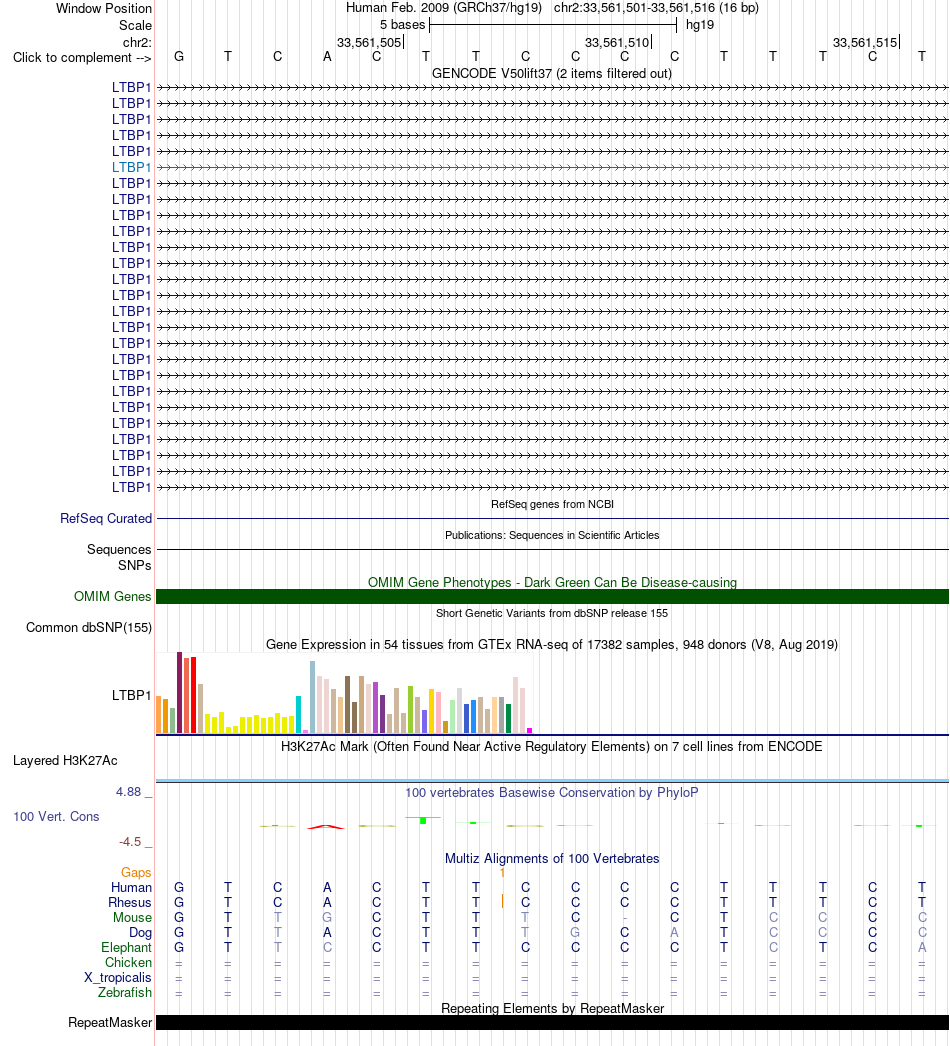The width and height of the screenshot is (950, 1046).
Task: Click the GTEx tissue expression bar chart
Action: coord(344,693)
